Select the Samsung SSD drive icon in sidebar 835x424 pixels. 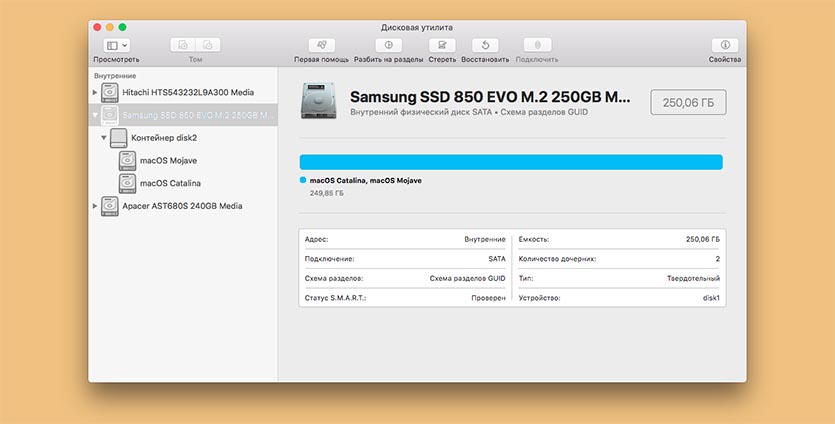[110, 115]
